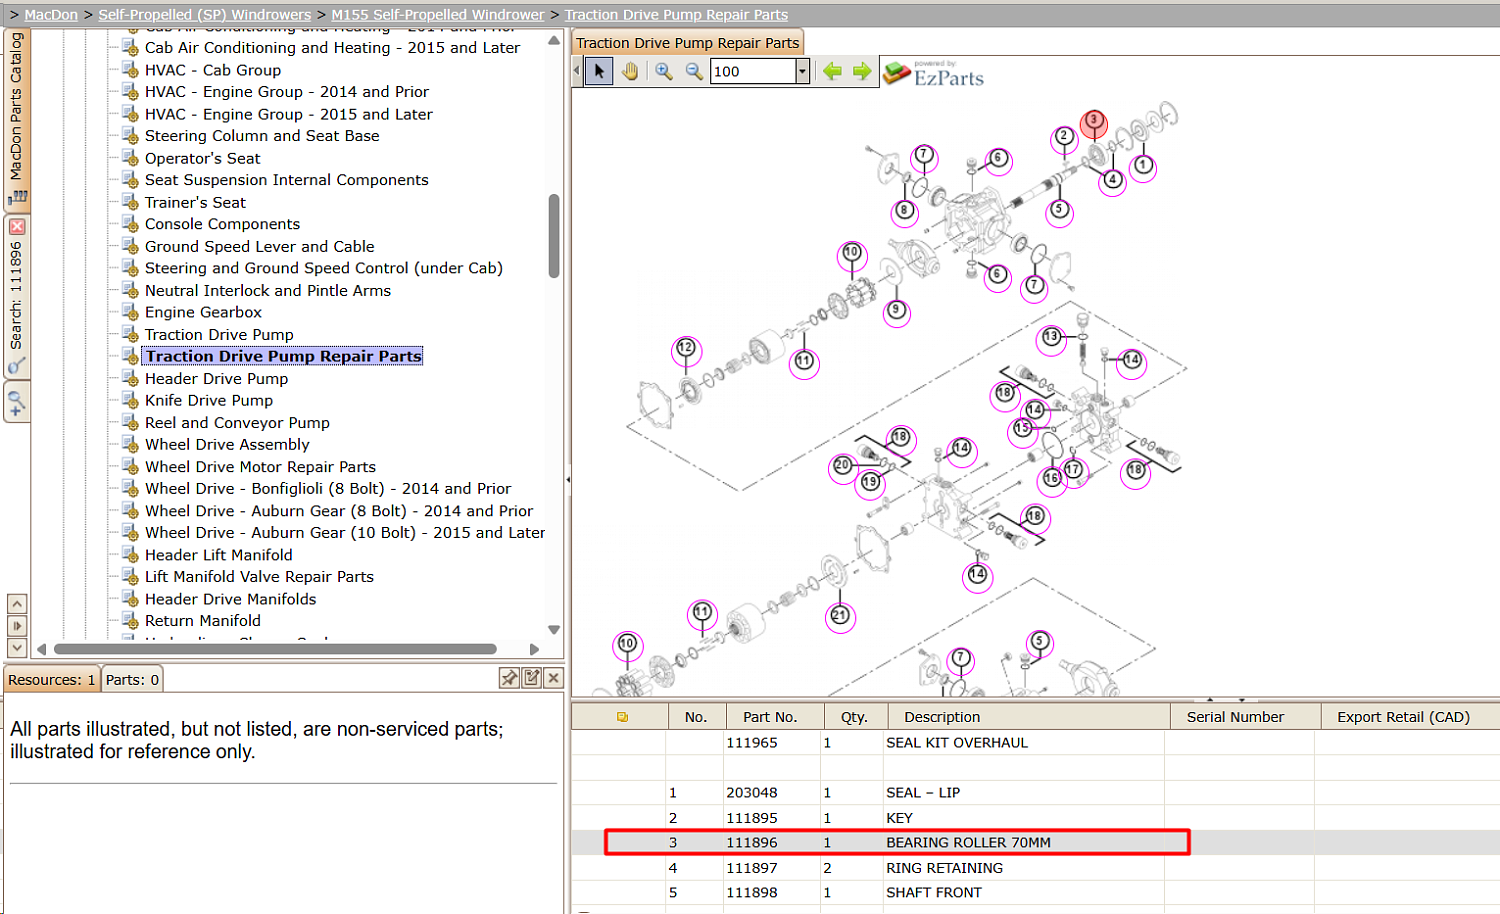Open Console Components in the catalog tree
The height and width of the screenshot is (914, 1500).
click(x=222, y=224)
